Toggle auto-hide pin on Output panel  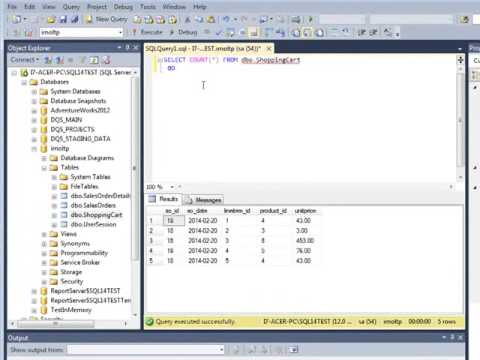tap(452, 337)
